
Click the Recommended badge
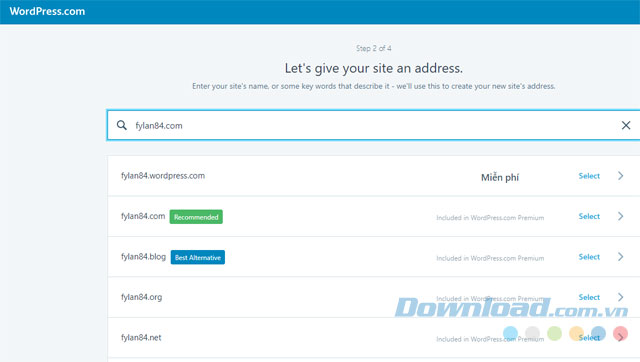pyautogui.click(x=196, y=217)
